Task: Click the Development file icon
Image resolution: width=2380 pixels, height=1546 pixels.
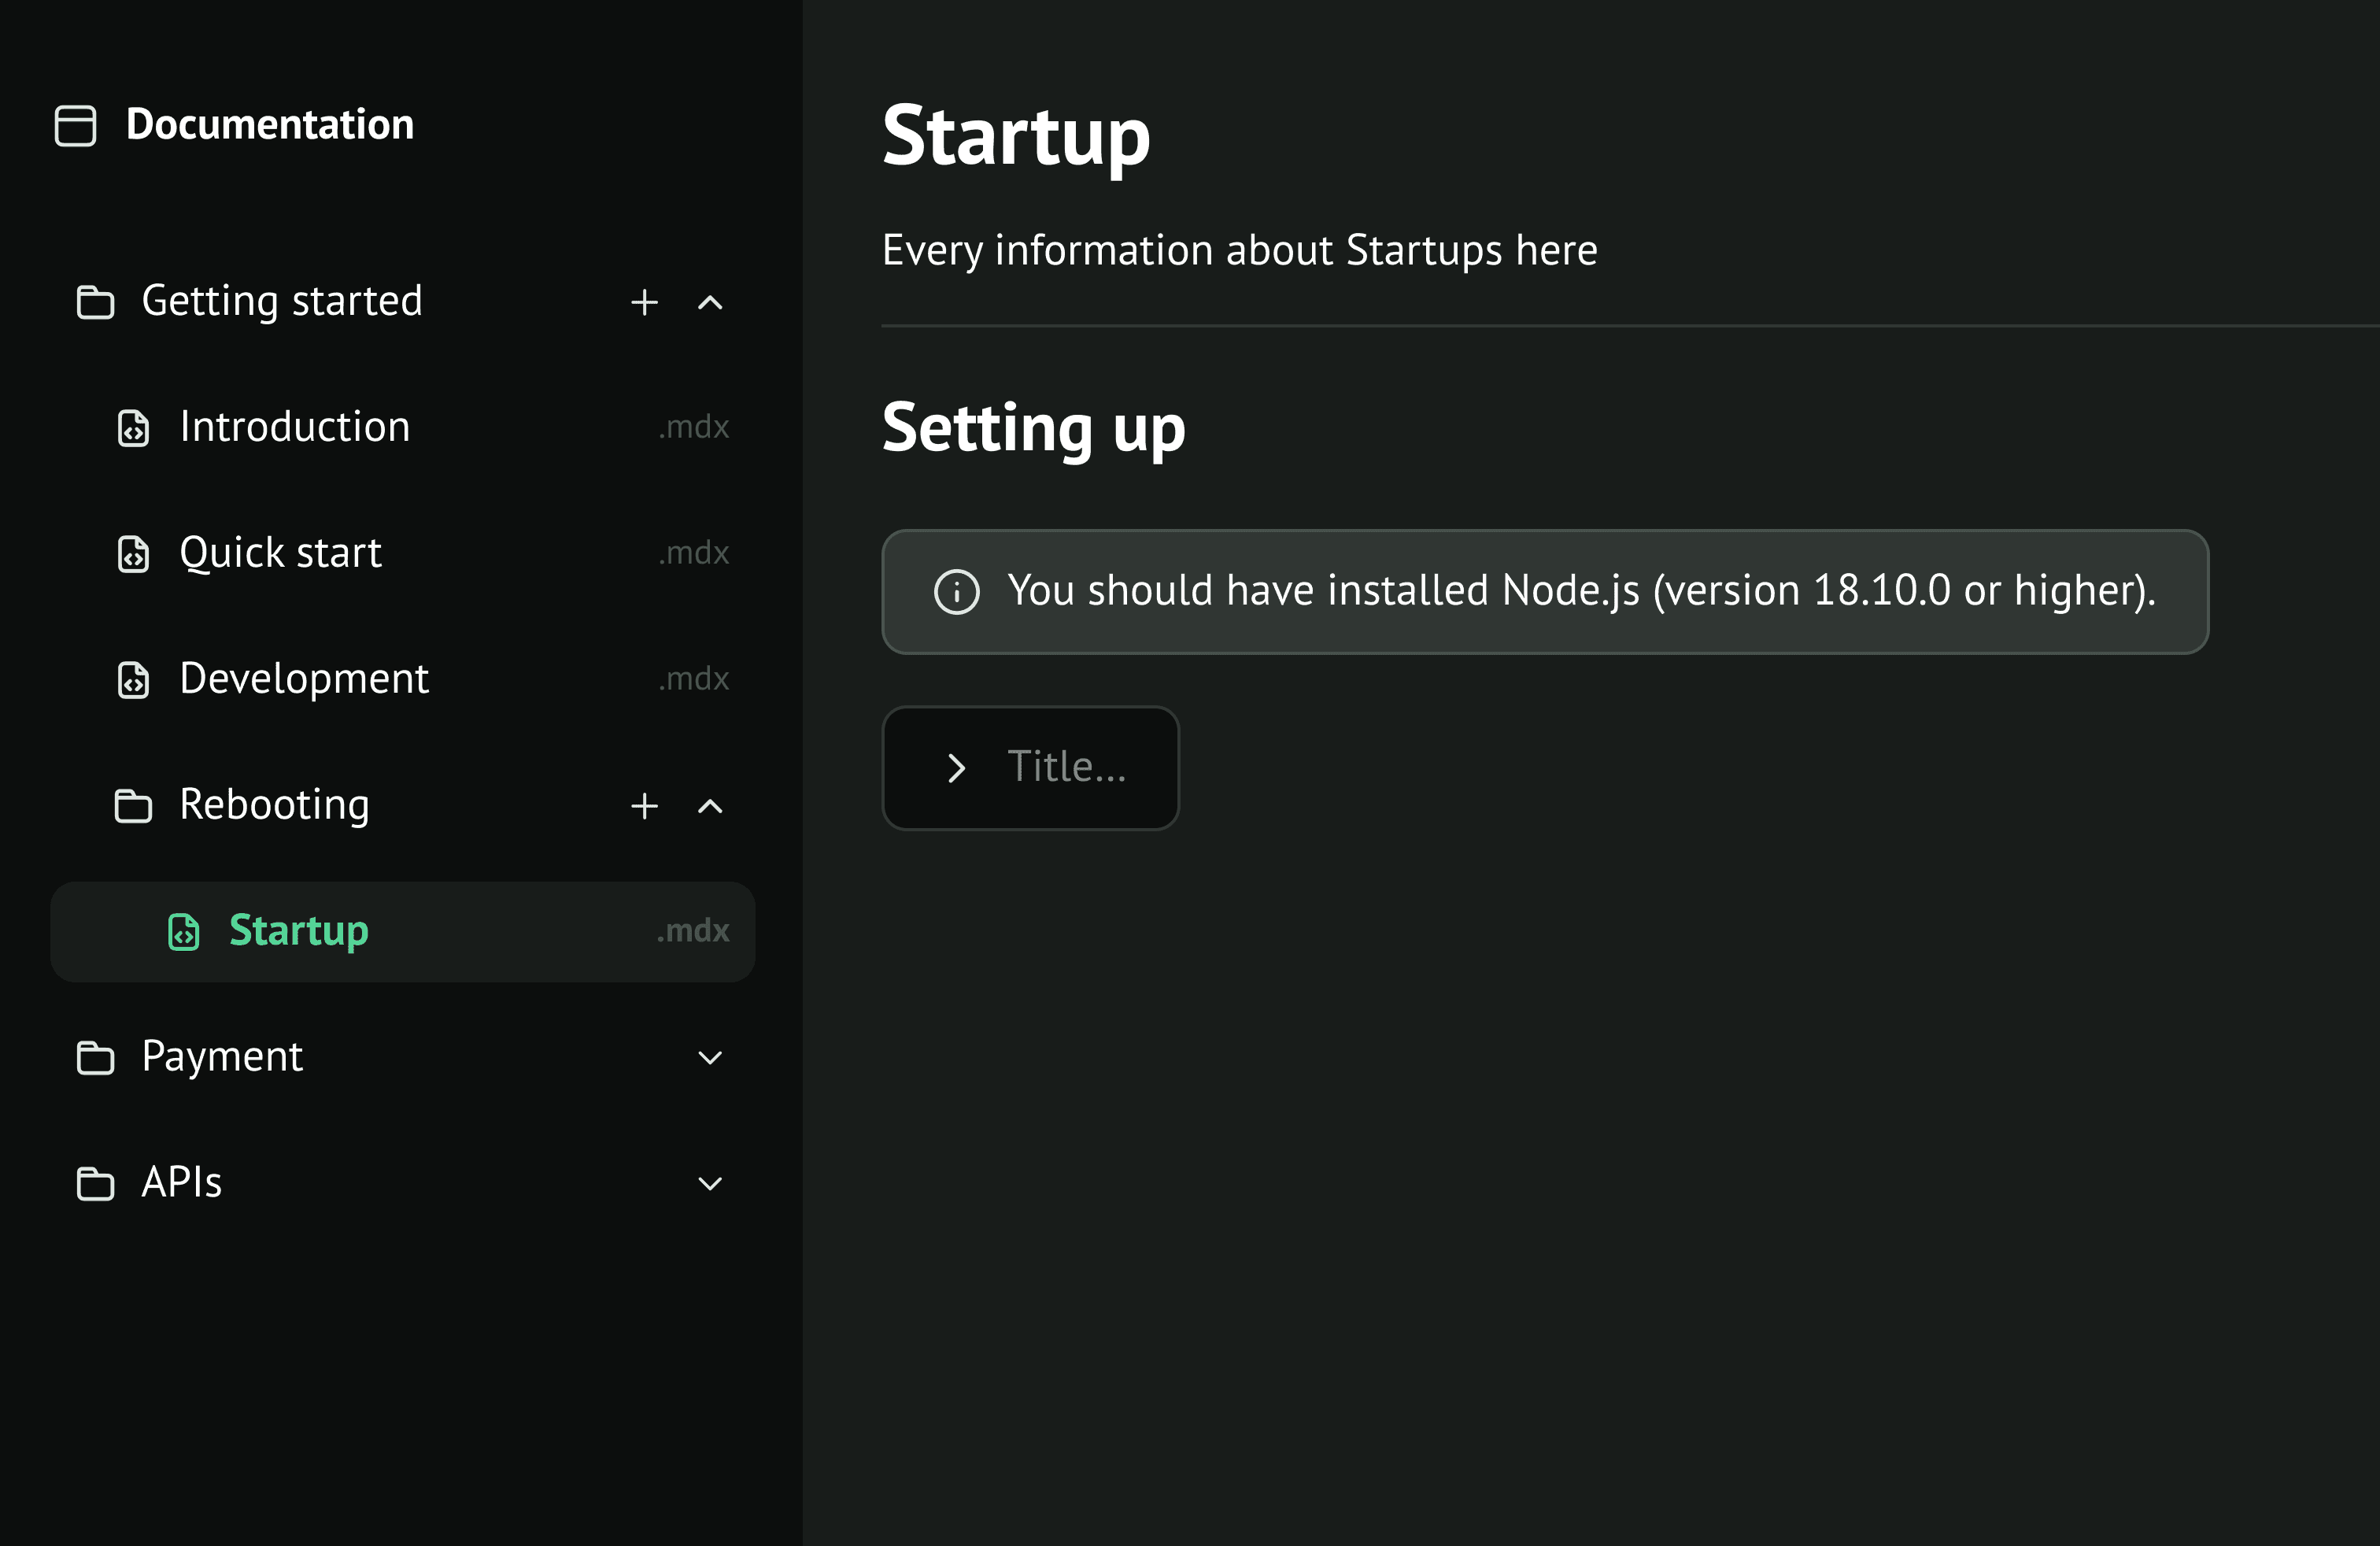Action: click(133, 680)
